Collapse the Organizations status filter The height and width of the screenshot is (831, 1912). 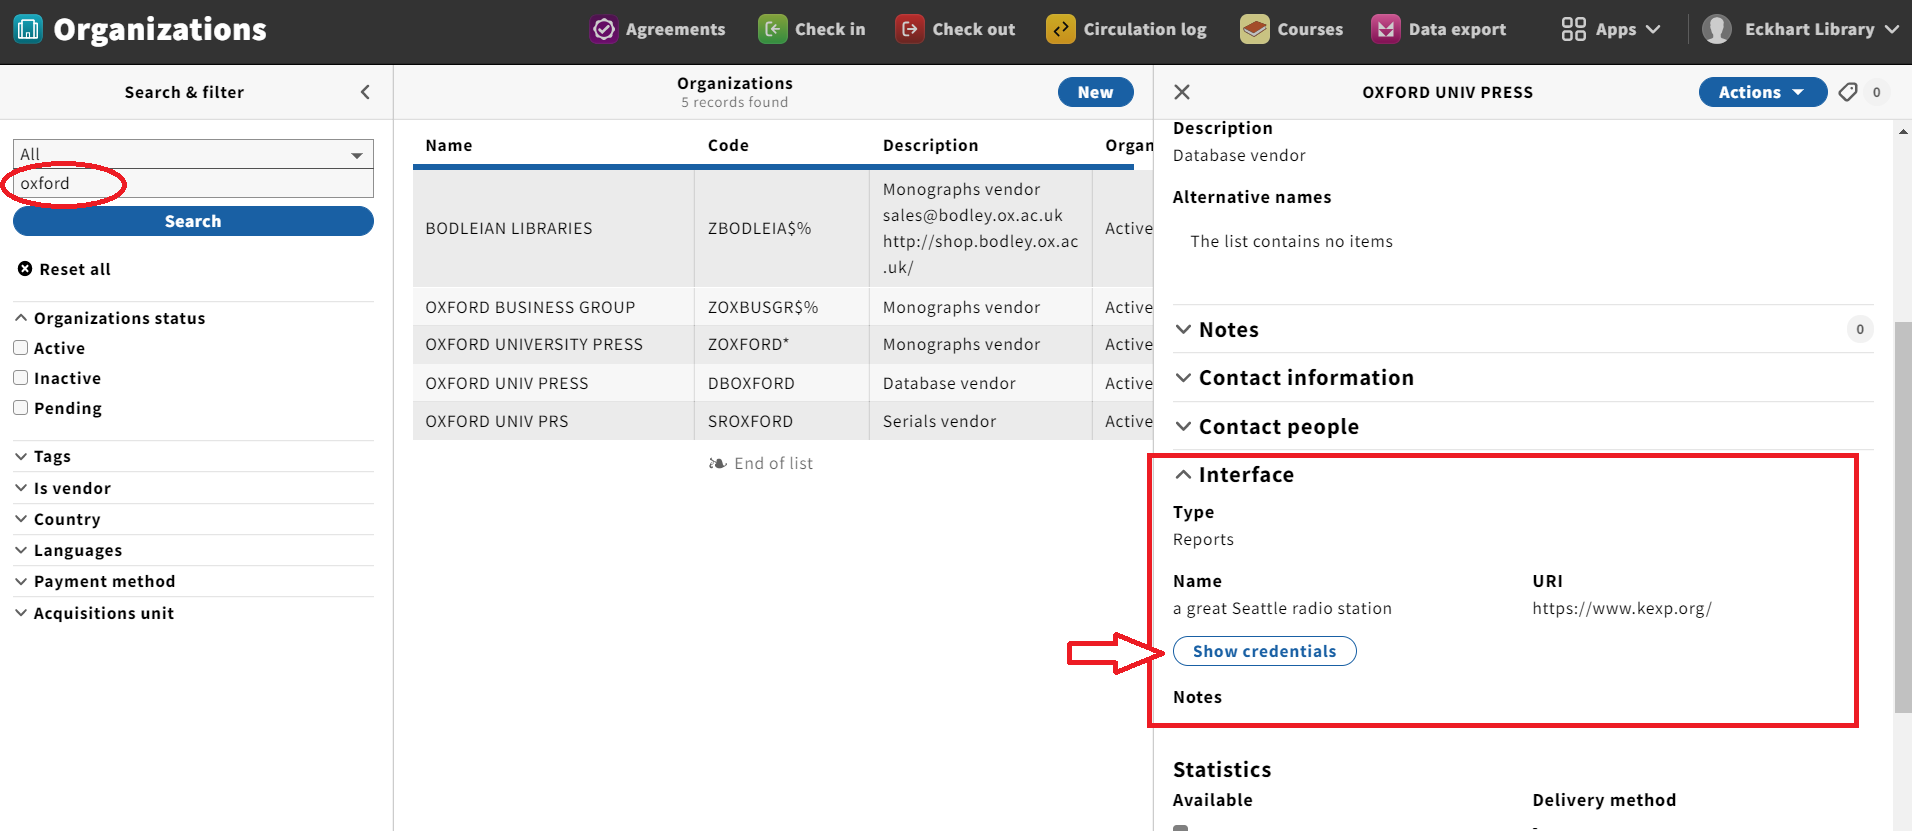110,318
